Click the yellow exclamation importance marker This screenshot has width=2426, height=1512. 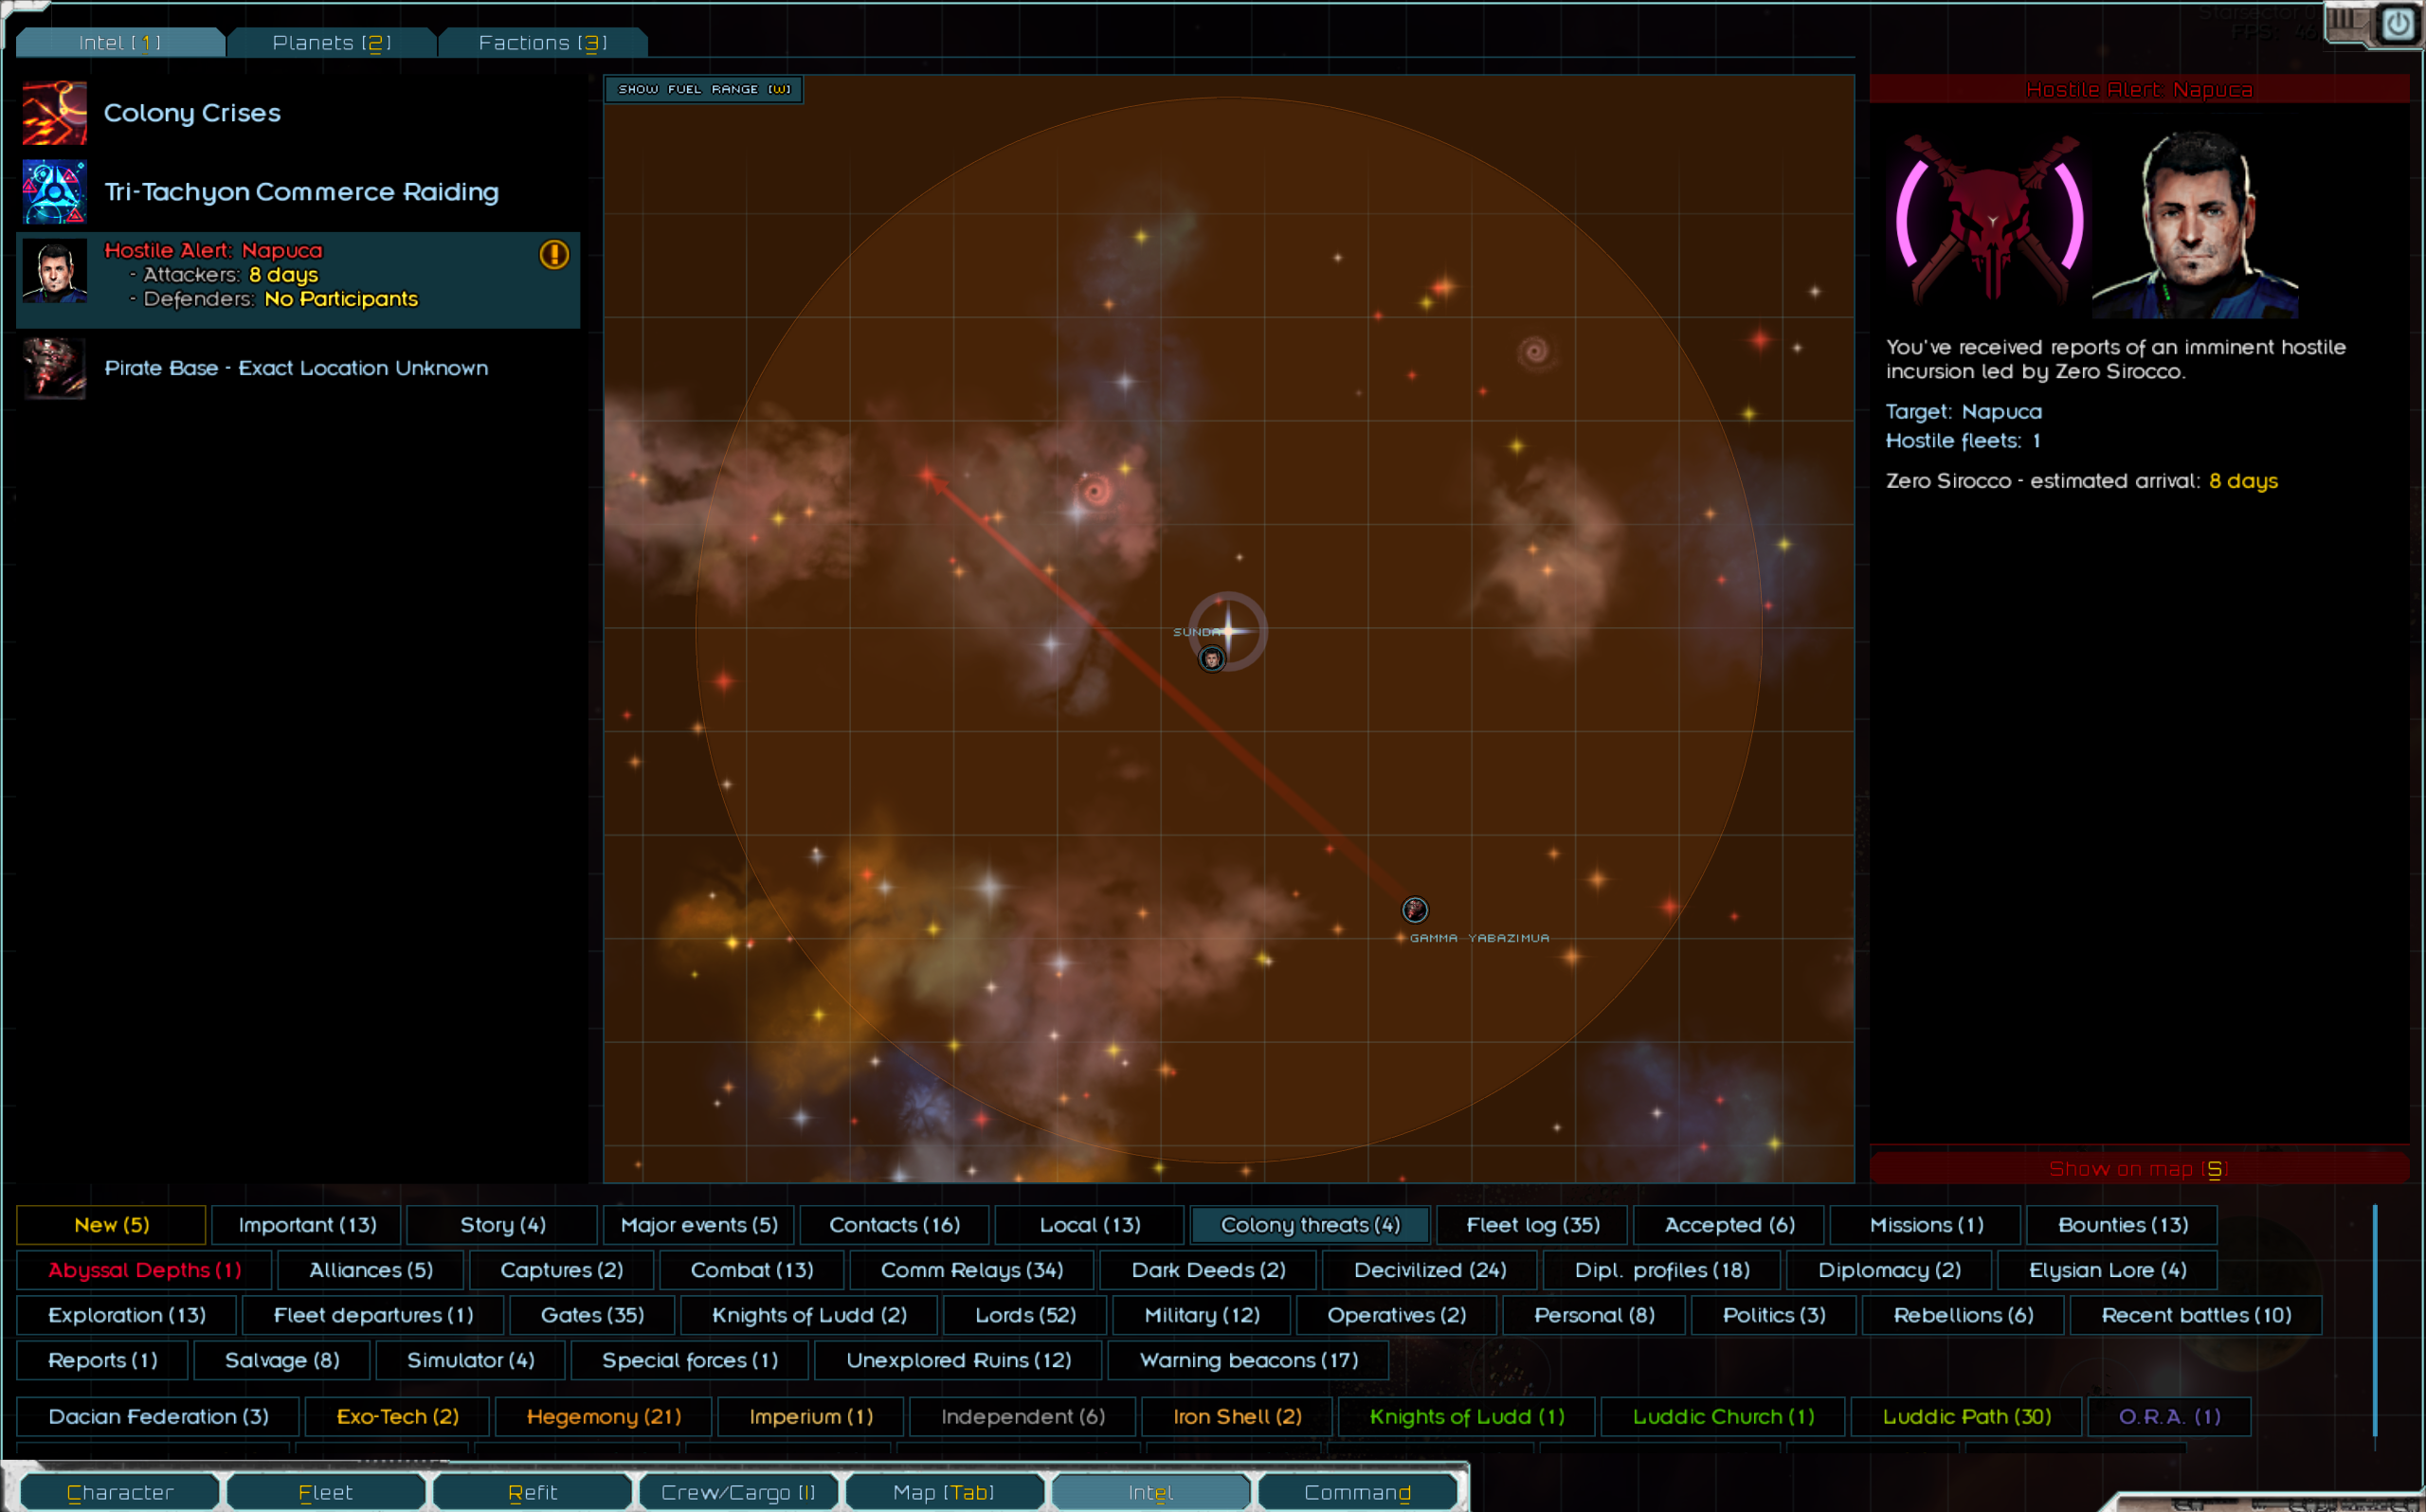[554, 254]
